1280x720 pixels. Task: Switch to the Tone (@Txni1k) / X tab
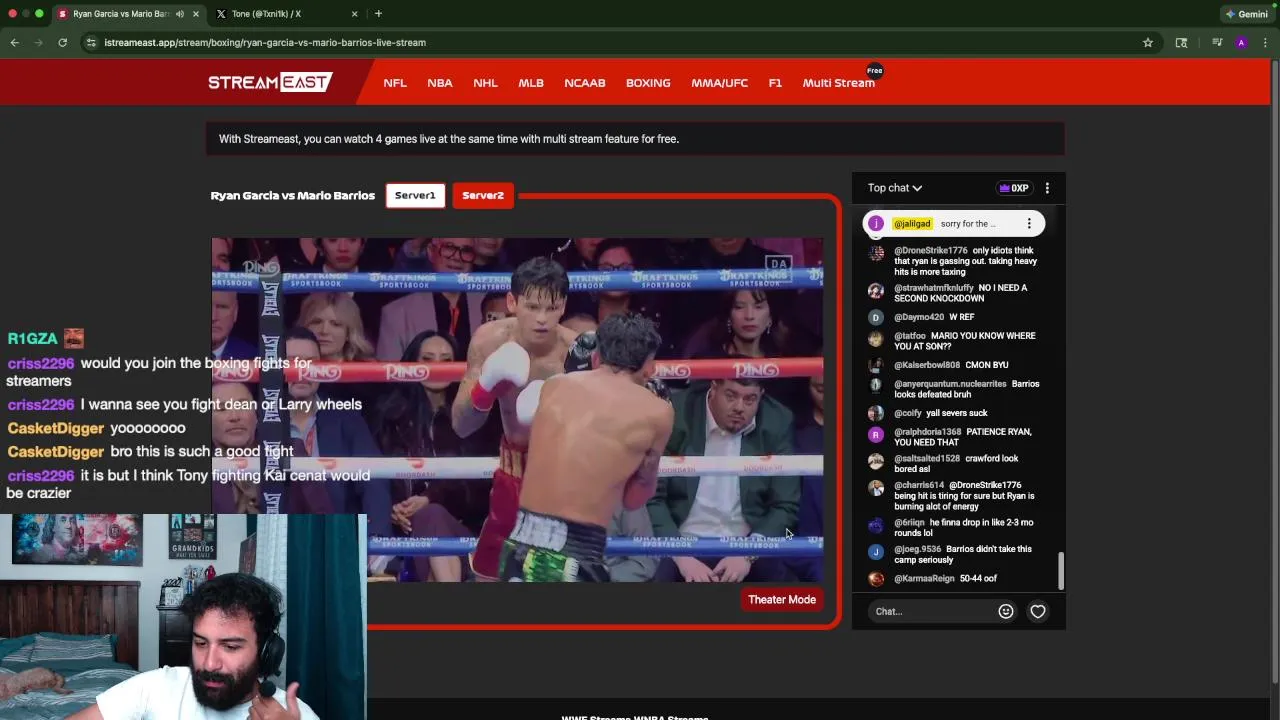[266, 14]
